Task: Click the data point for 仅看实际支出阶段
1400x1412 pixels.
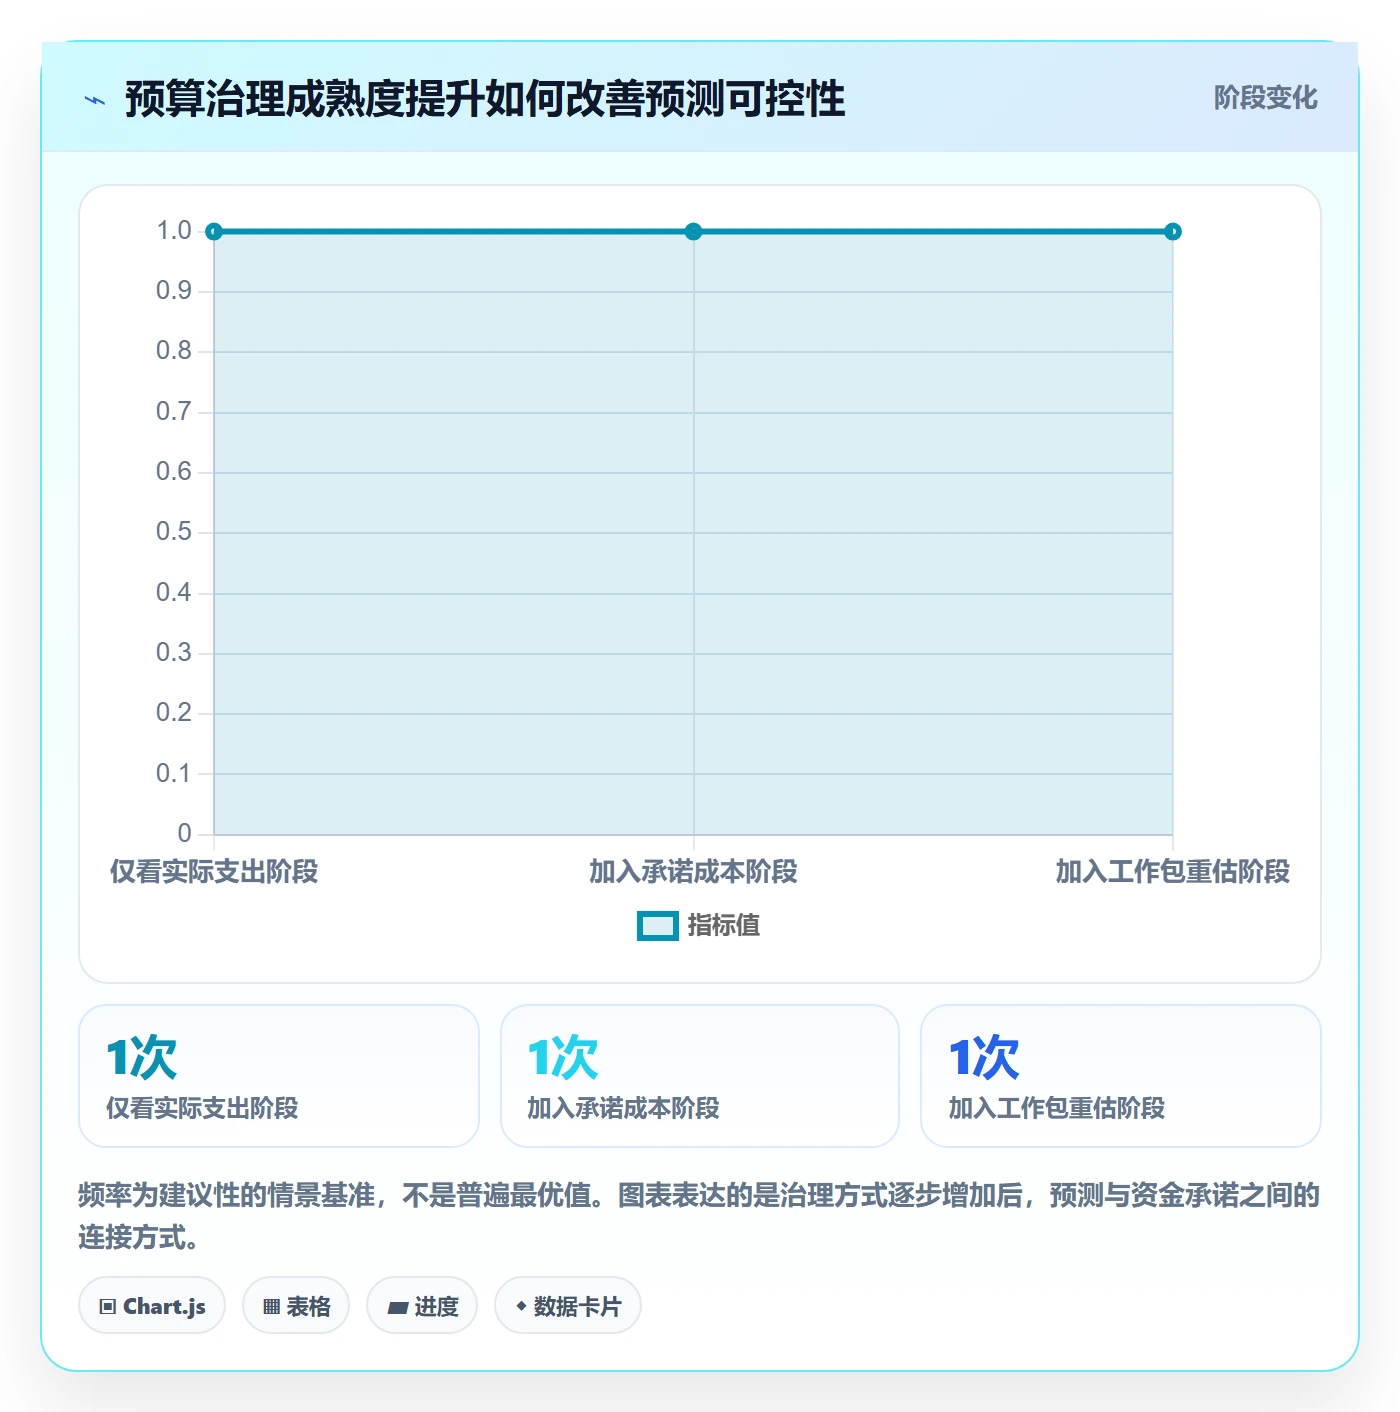Action: point(214,232)
